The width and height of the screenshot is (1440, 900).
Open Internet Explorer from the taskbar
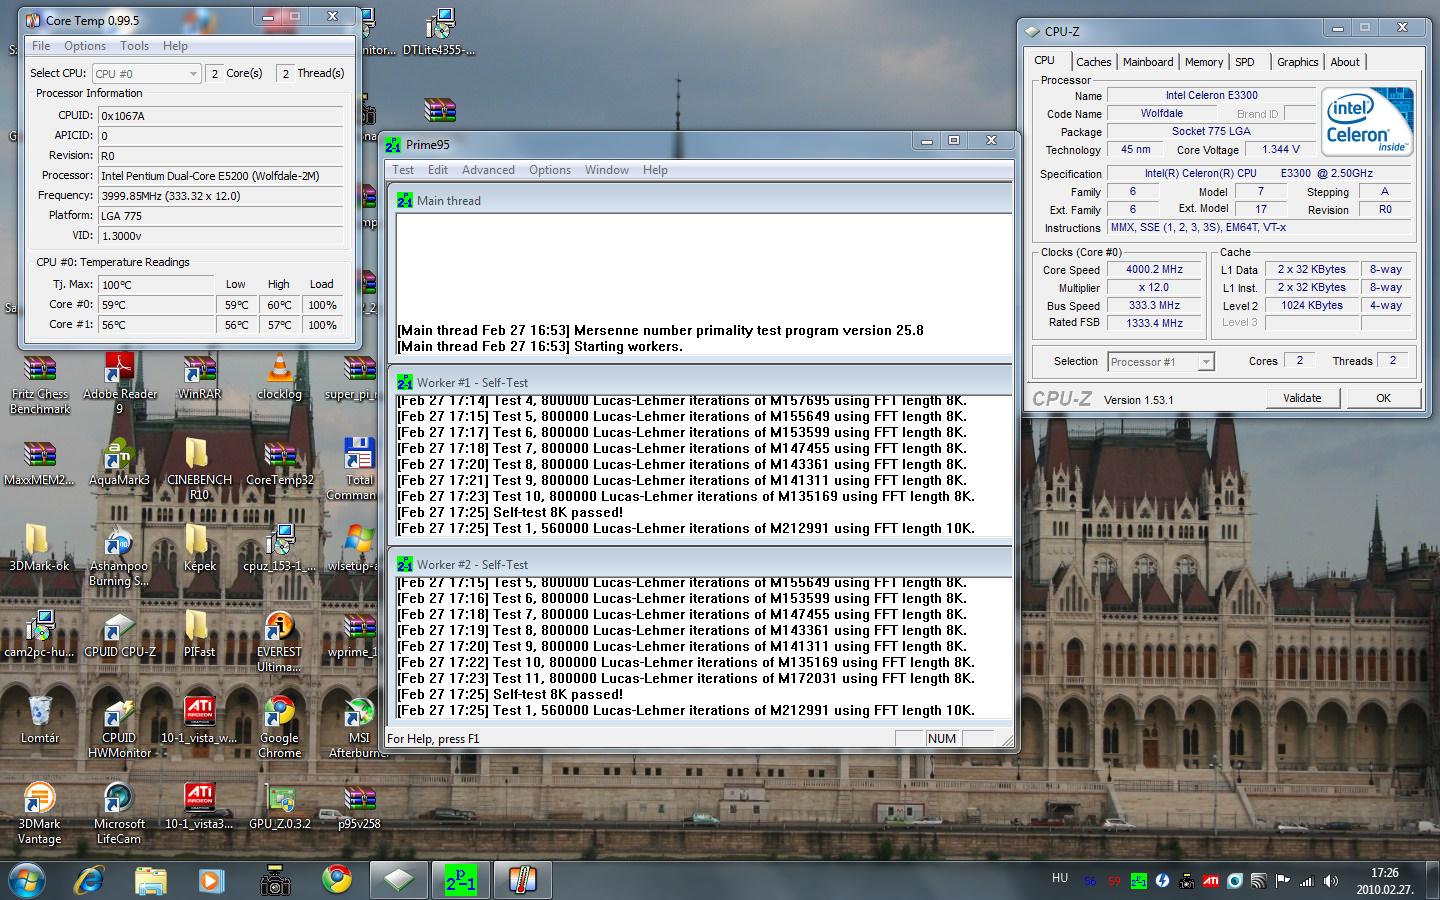[x=89, y=880]
